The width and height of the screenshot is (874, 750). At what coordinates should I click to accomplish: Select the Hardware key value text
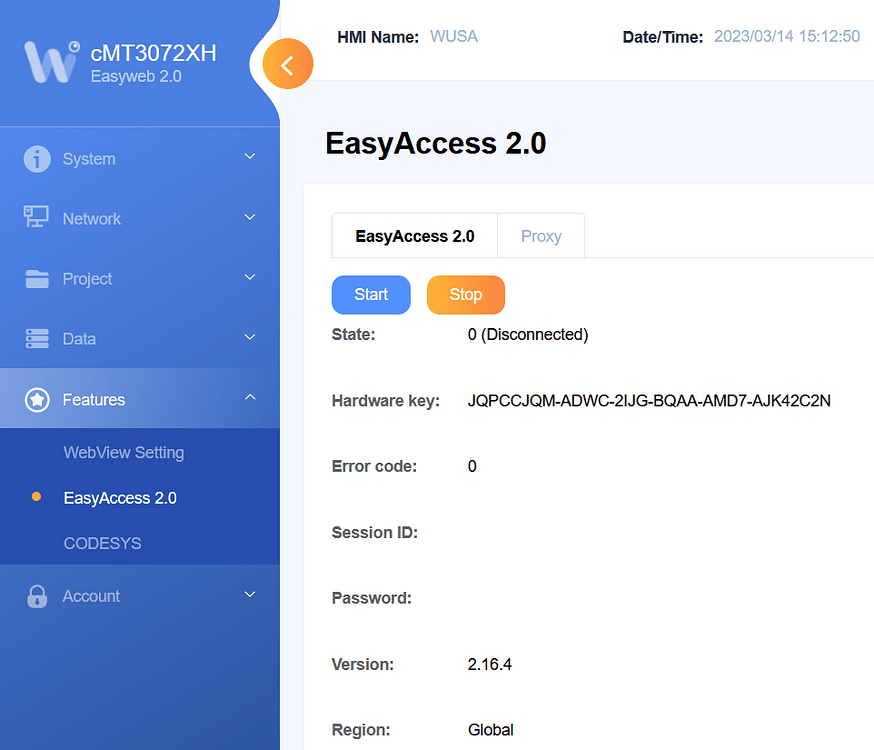[x=650, y=401]
